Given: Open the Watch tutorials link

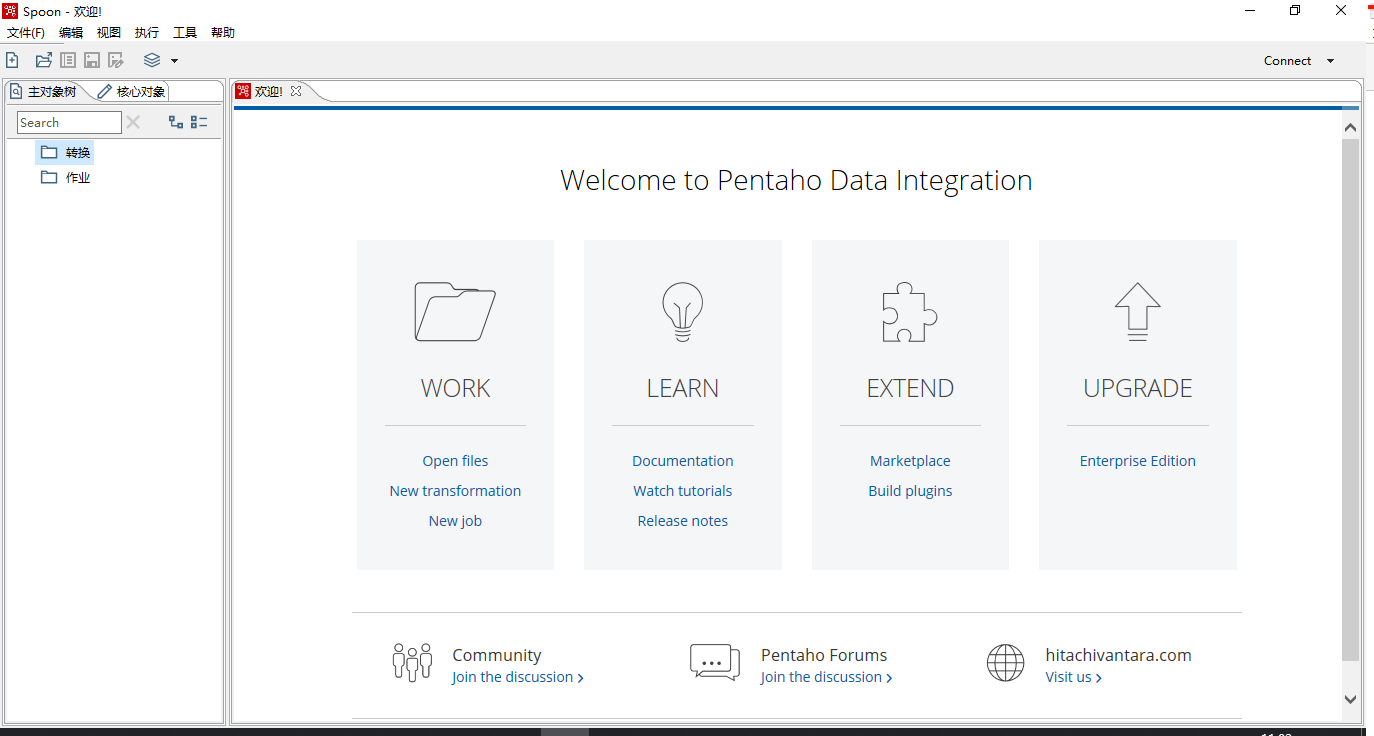Looking at the screenshot, I should pos(683,491).
